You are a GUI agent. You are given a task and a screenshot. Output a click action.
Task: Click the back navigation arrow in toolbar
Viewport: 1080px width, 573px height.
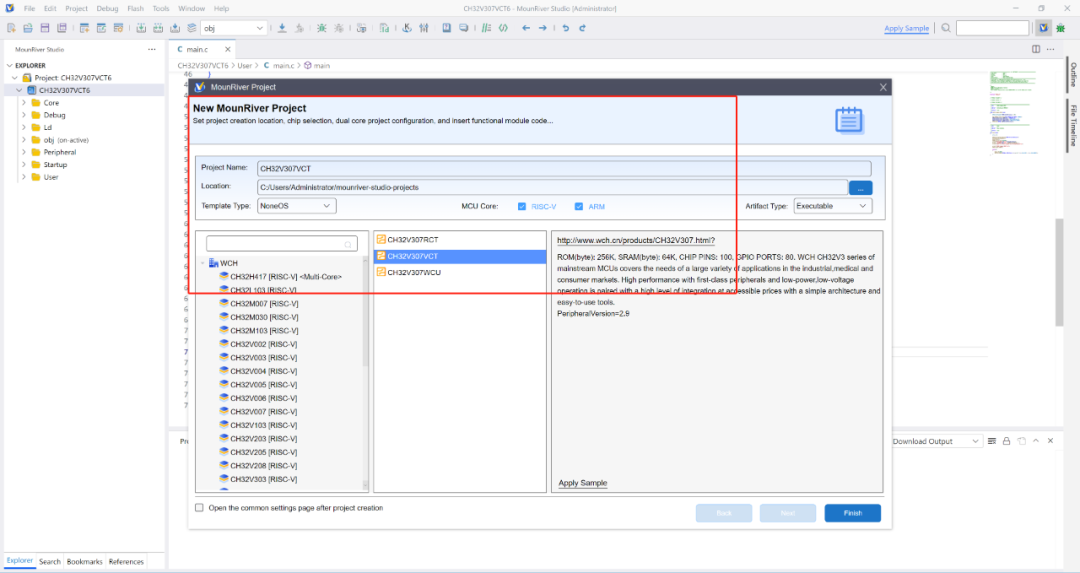tap(525, 28)
